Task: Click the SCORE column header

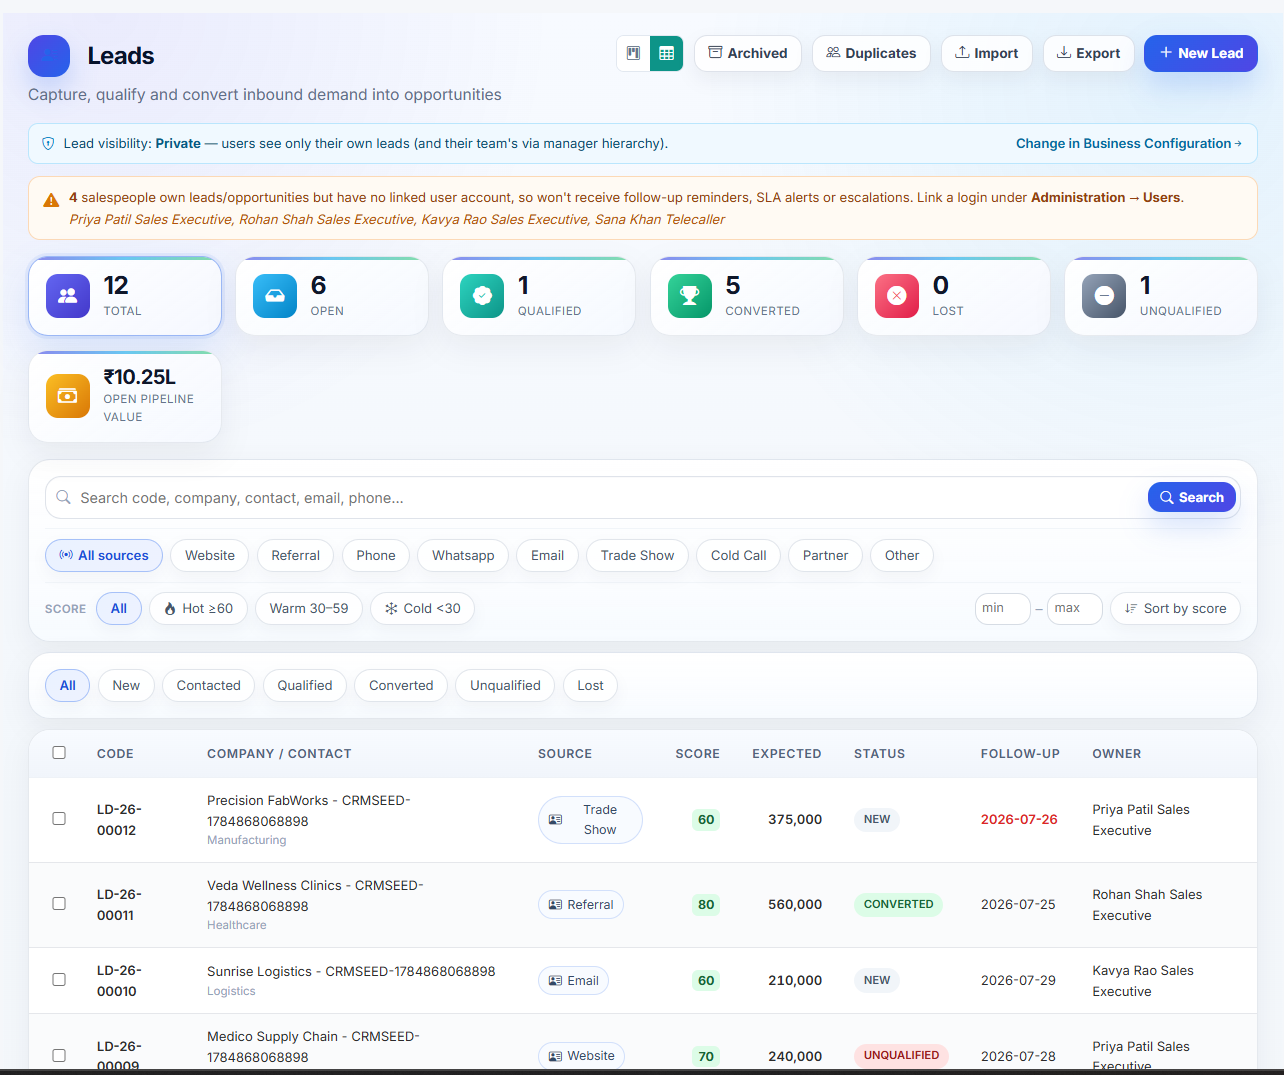Action: (x=697, y=754)
